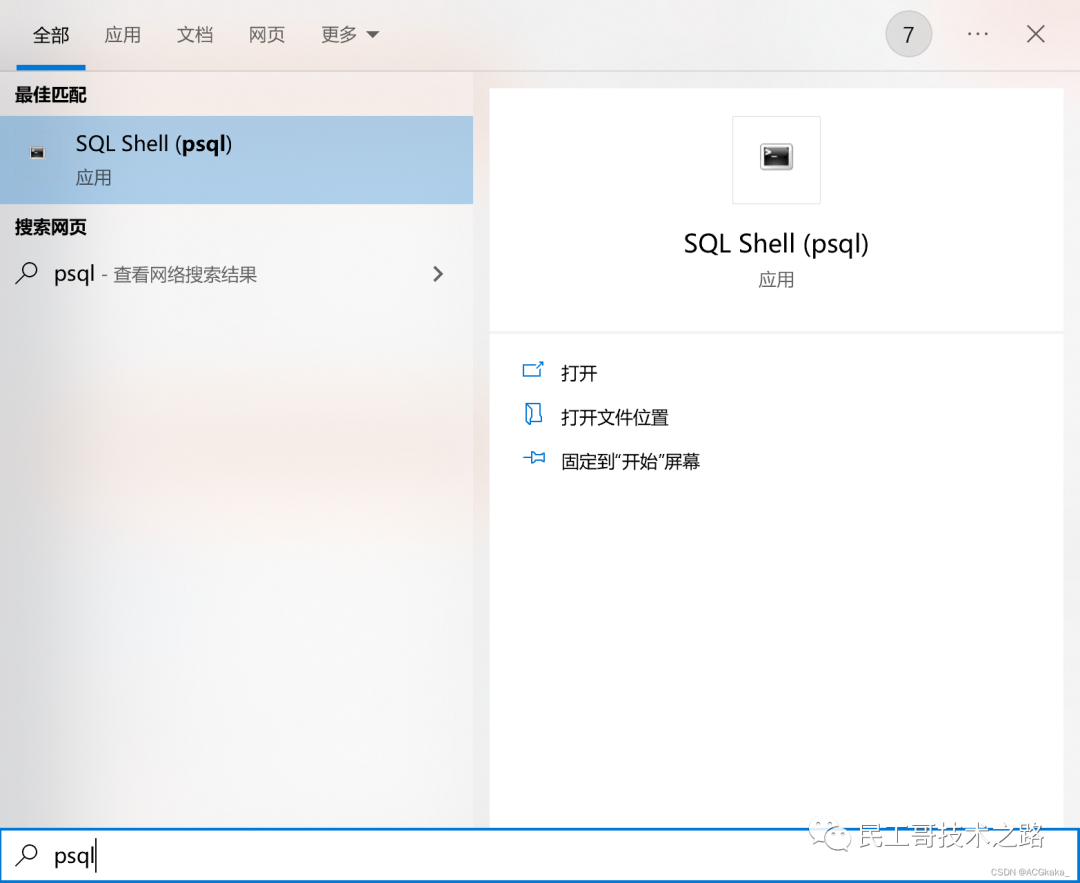Select the magnifier icon in the search box

[x=25, y=856]
